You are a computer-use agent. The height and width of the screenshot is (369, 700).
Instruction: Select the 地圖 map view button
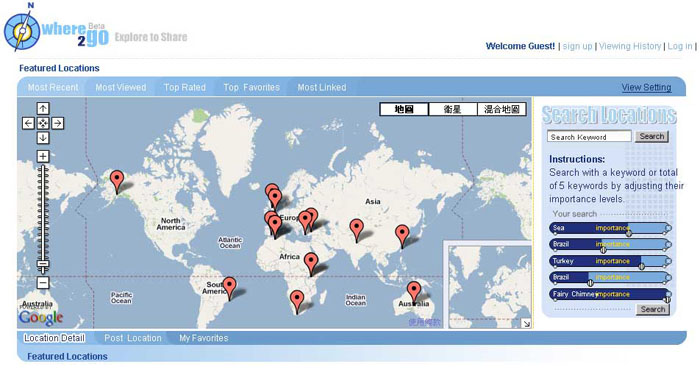click(404, 109)
